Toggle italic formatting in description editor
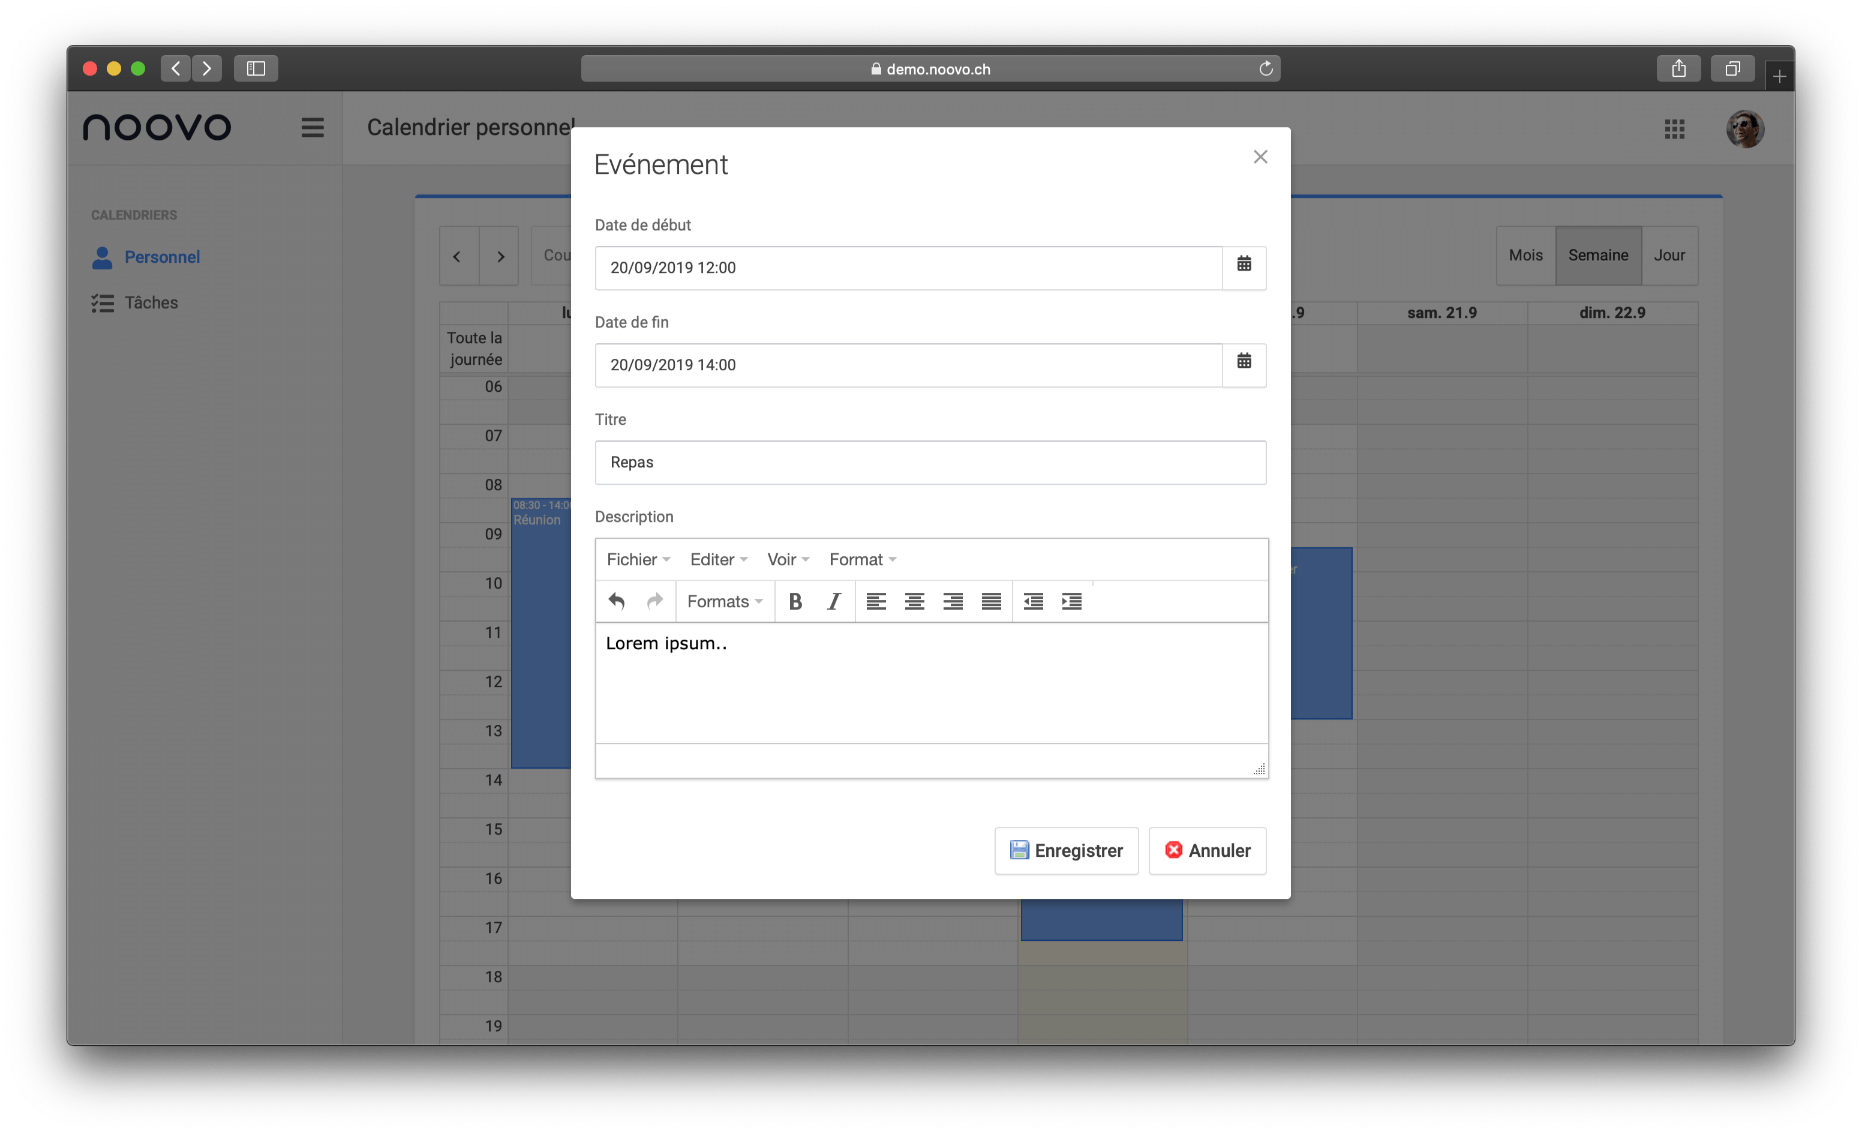 tap(833, 601)
